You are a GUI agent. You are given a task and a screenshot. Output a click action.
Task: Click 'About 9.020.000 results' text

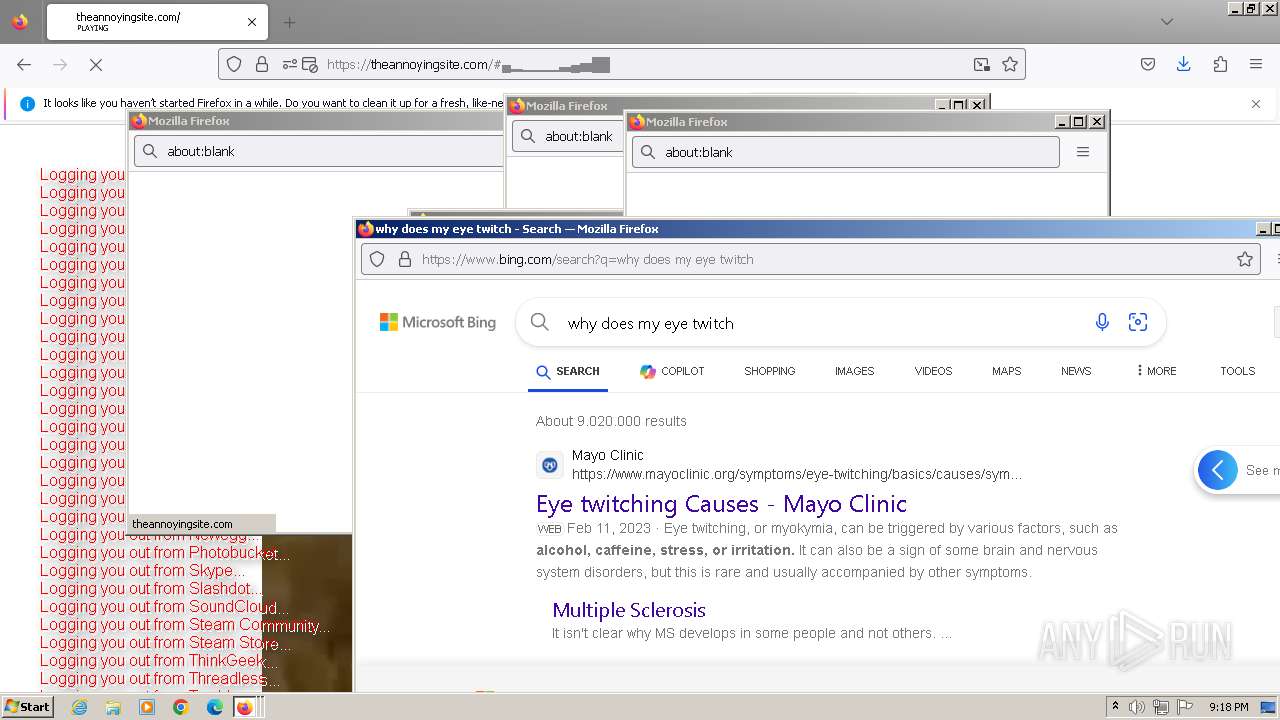(611, 421)
